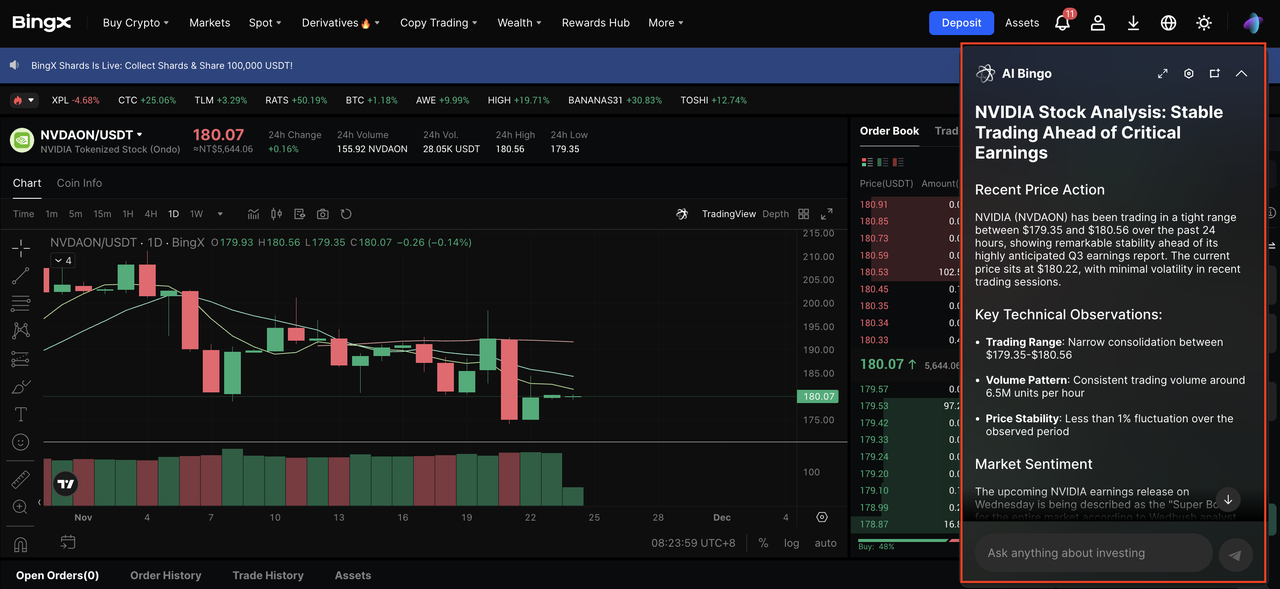1280x589 pixels.
Task: Select the ruler measure tool
Action: pos(20,479)
